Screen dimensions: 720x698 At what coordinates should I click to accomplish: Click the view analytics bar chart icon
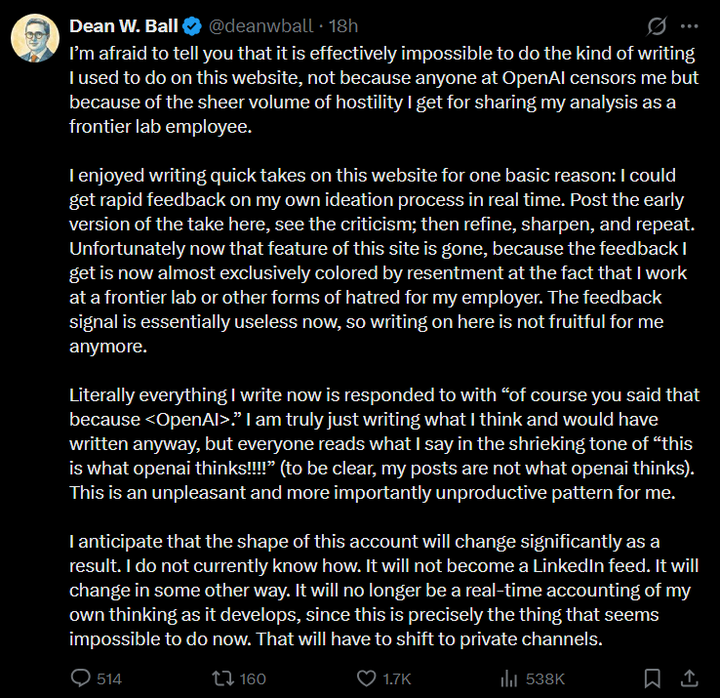[x=509, y=678]
